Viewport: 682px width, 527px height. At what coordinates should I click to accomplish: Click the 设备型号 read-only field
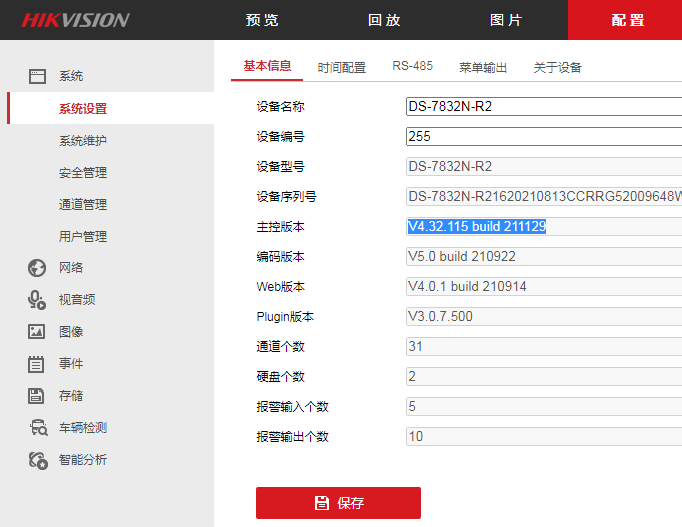click(x=544, y=167)
